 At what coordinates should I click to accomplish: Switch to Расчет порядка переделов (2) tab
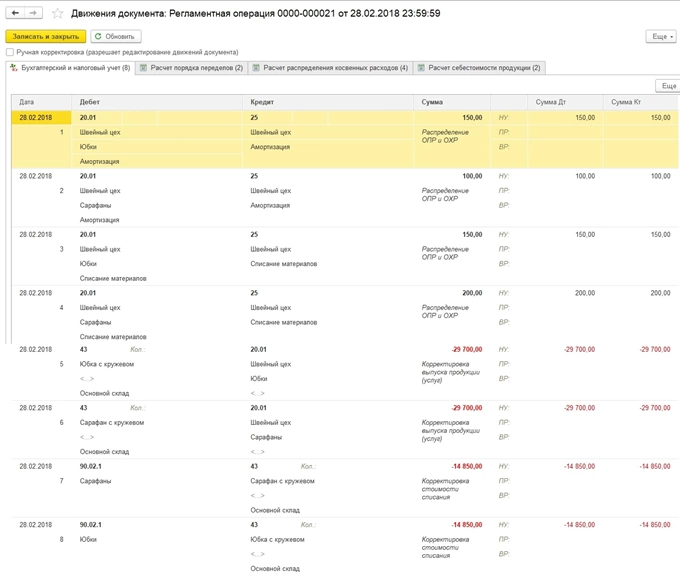pos(192,68)
